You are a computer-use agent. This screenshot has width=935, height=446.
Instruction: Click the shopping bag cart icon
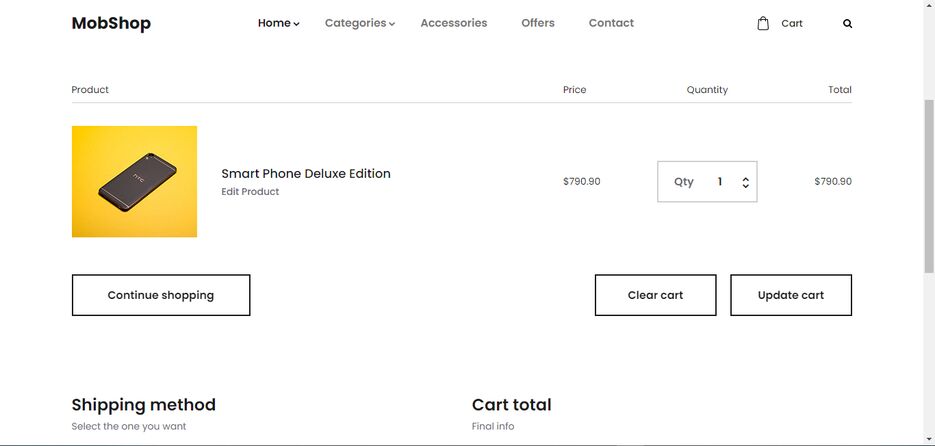(763, 23)
